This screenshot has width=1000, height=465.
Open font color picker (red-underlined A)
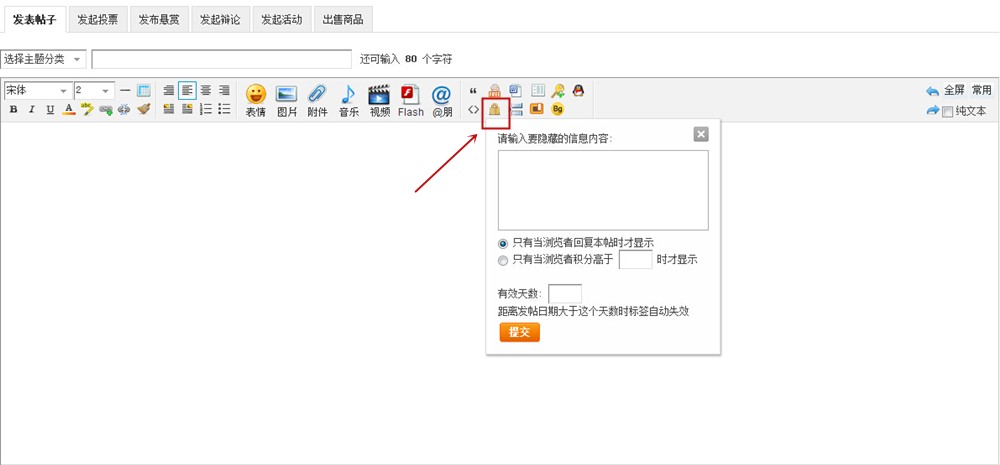point(69,110)
